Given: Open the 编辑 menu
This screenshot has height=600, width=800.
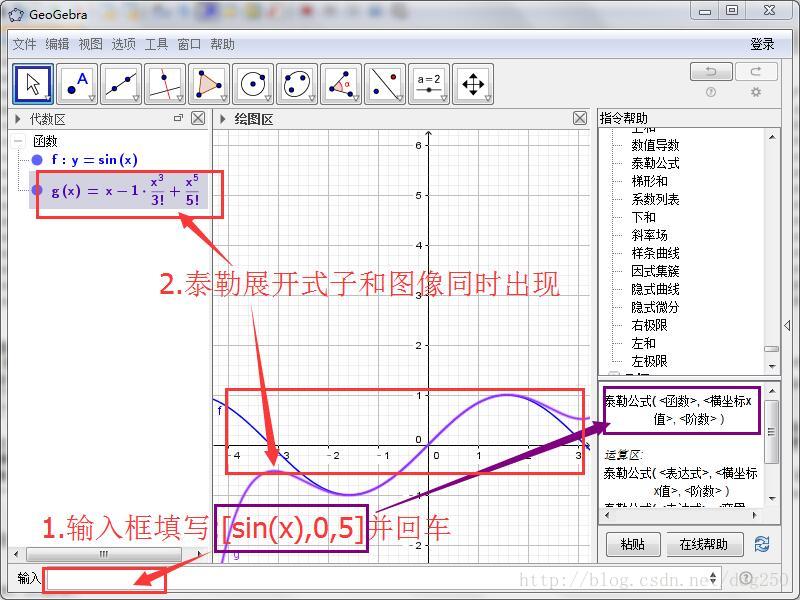Looking at the screenshot, I should (57, 44).
